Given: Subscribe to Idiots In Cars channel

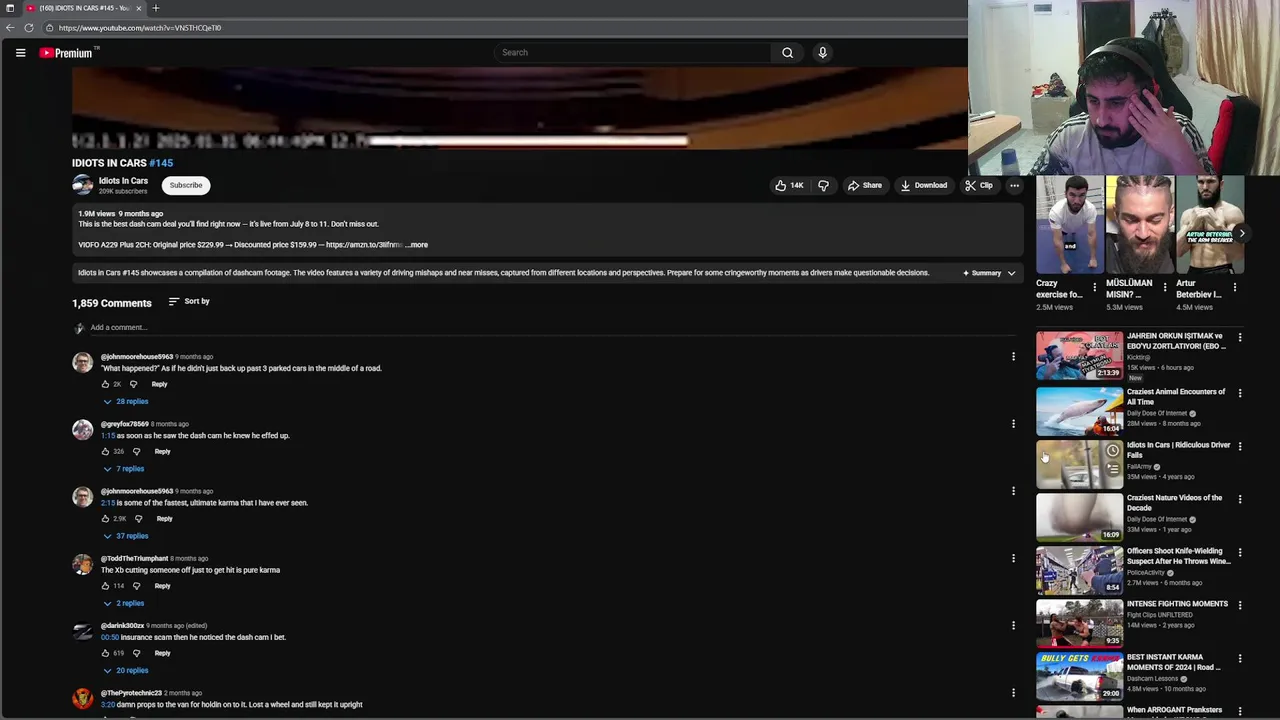Looking at the screenshot, I should coord(186,185).
